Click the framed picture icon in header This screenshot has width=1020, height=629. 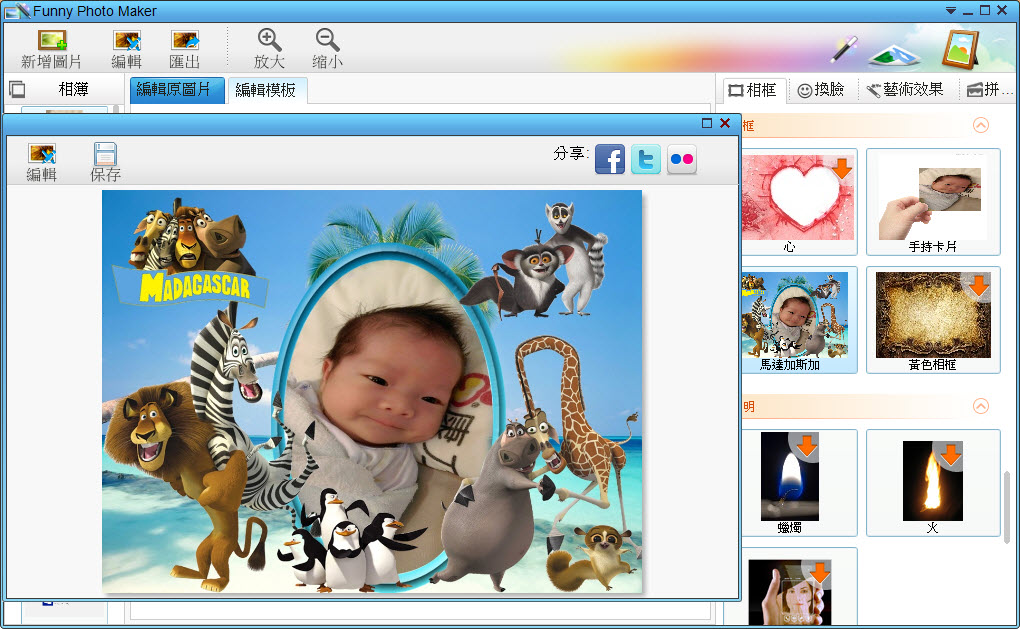(x=961, y=48)
